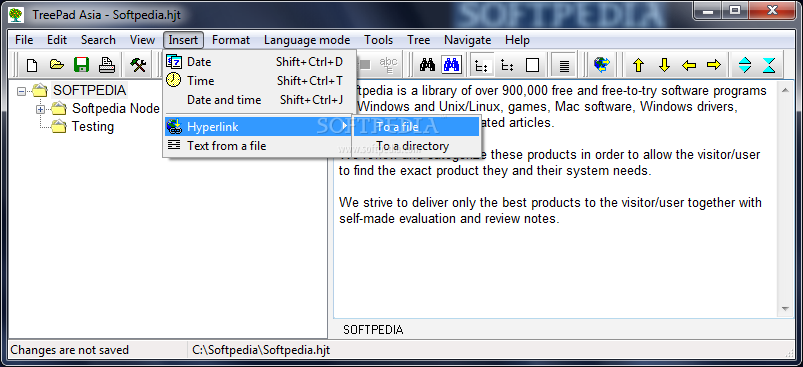Screen dimensions: 803x367
Task: Maximize the TreePad Asia window
Action: 736,10
